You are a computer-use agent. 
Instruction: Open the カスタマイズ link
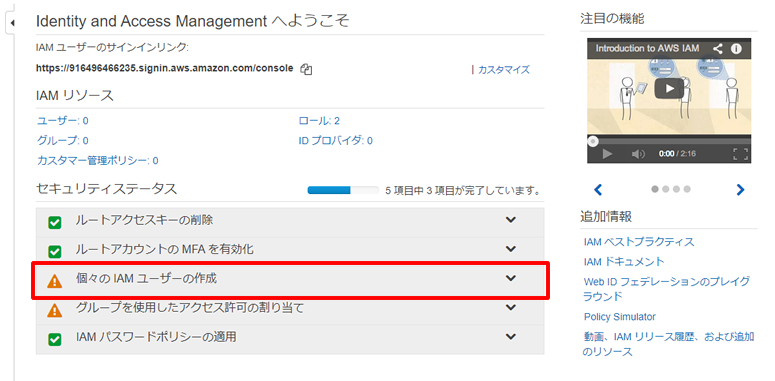tap(504, 70)
